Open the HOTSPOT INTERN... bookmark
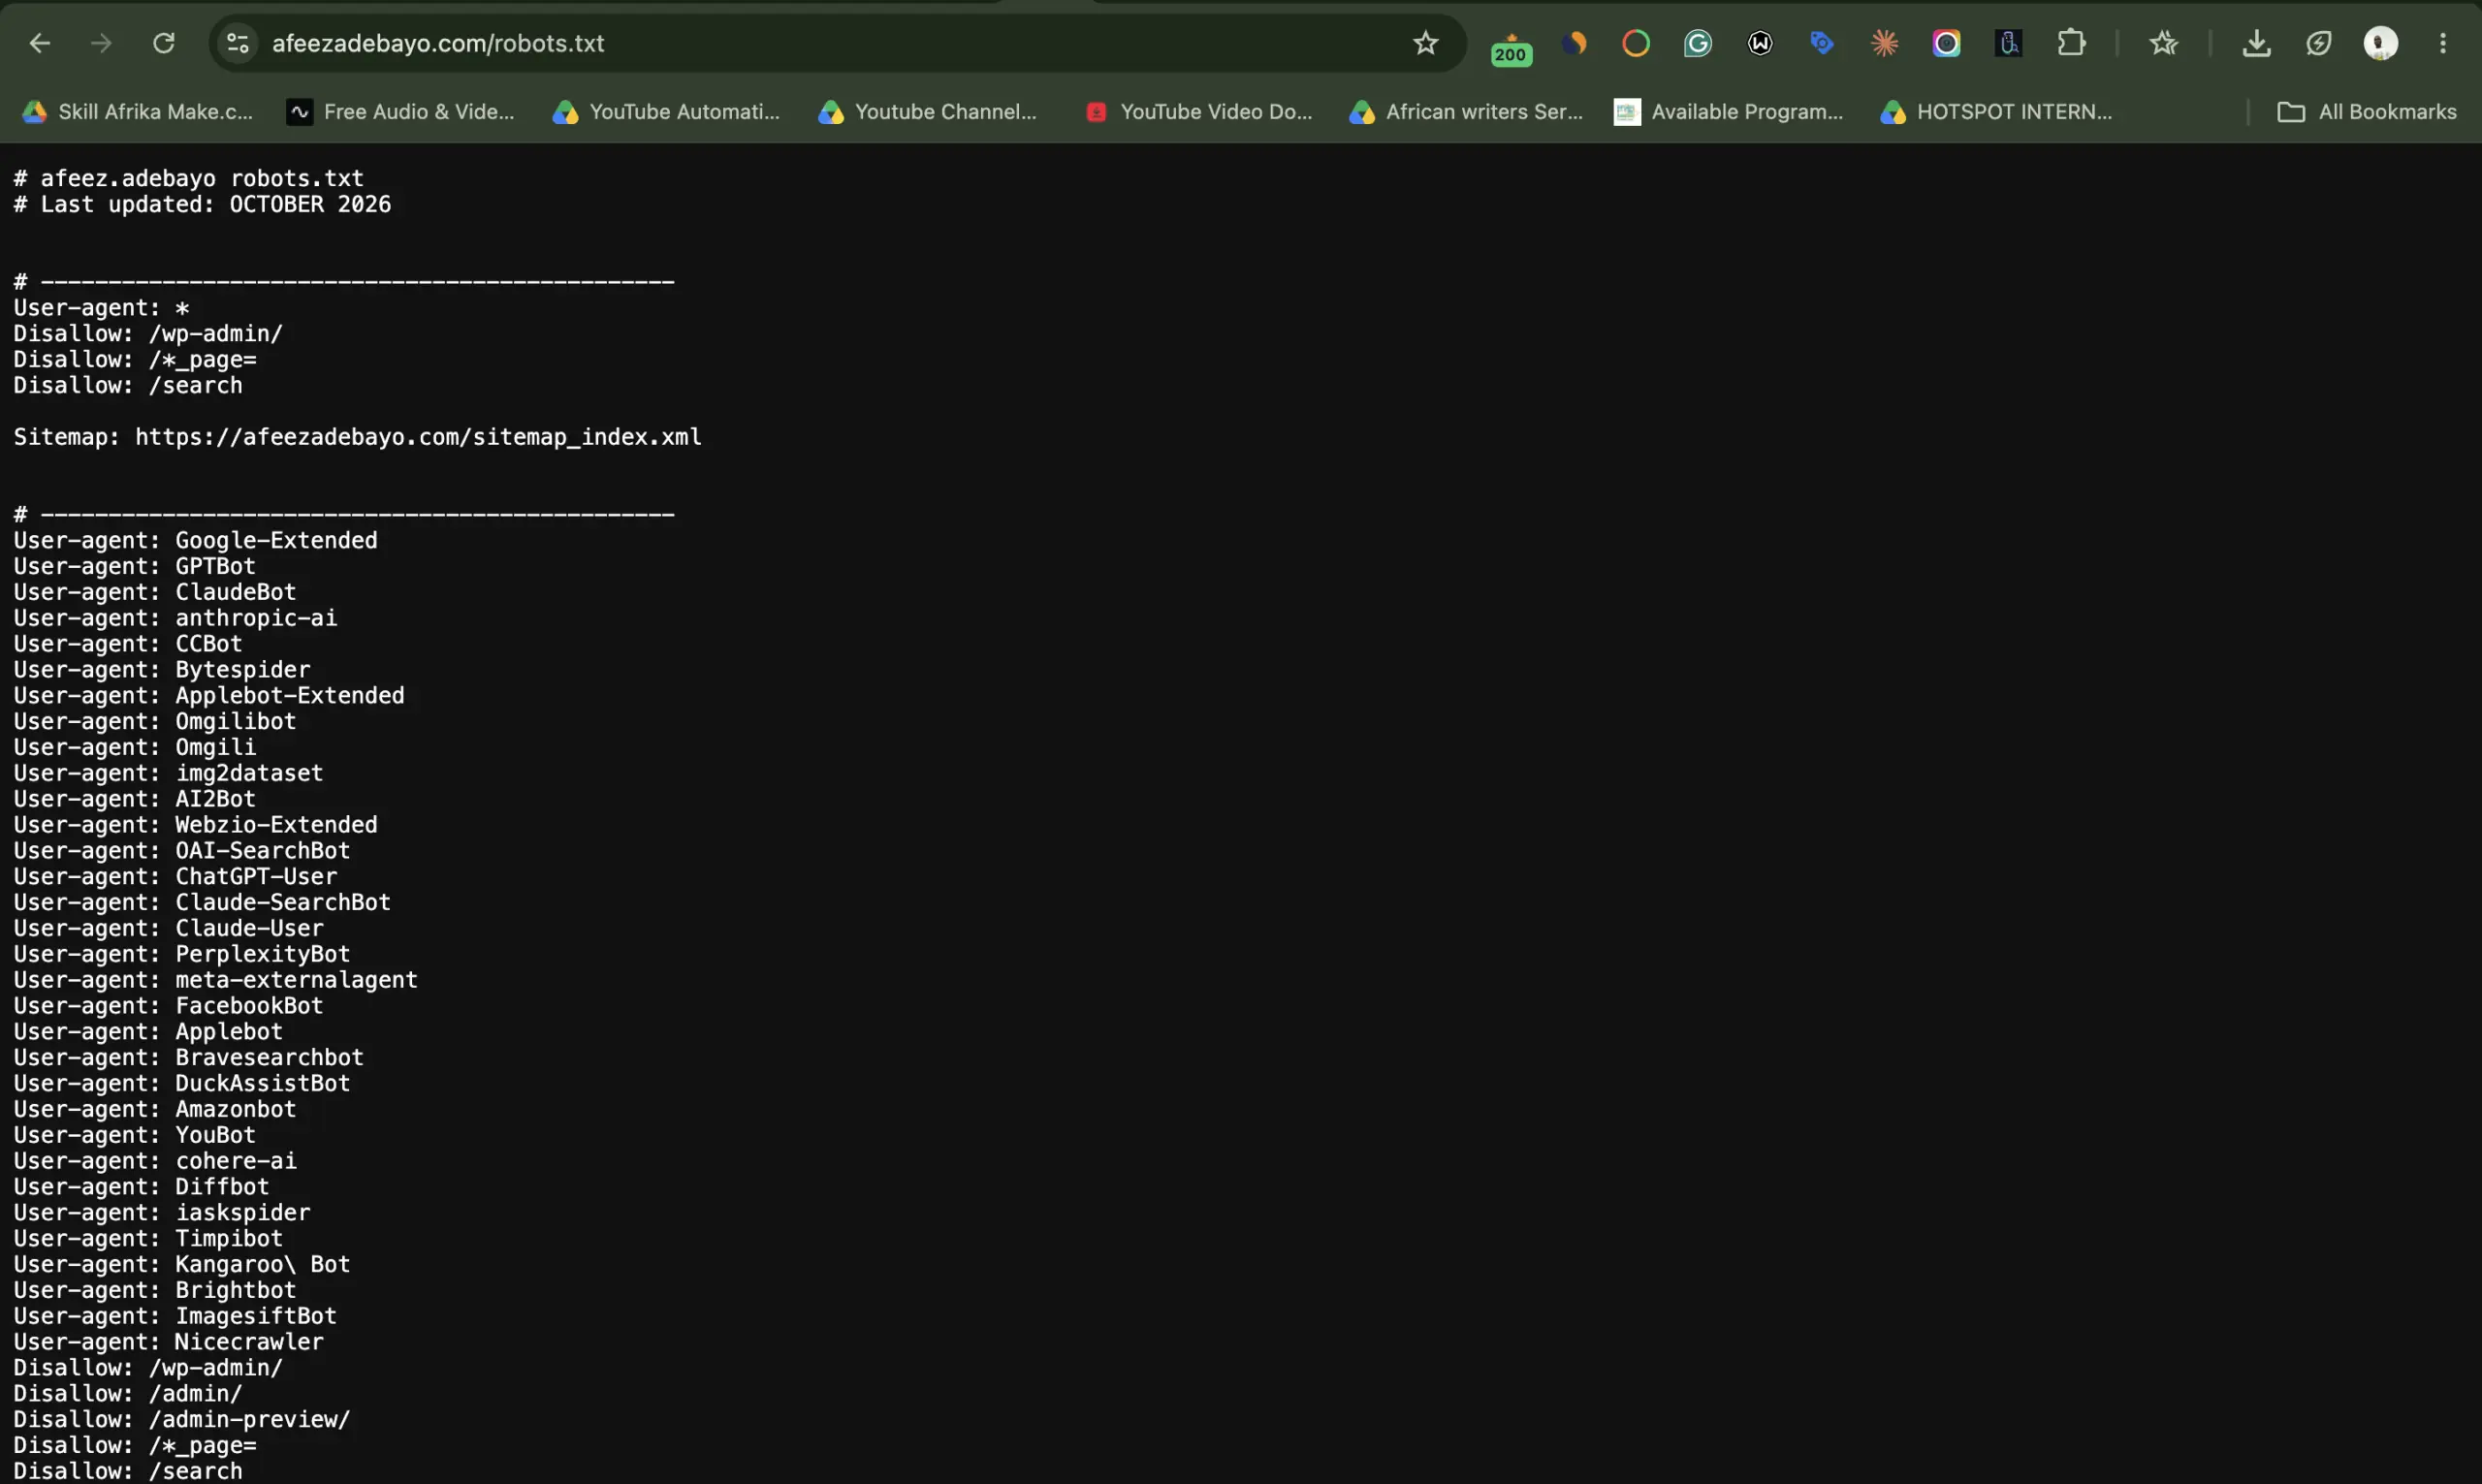 click(1996, 112)
